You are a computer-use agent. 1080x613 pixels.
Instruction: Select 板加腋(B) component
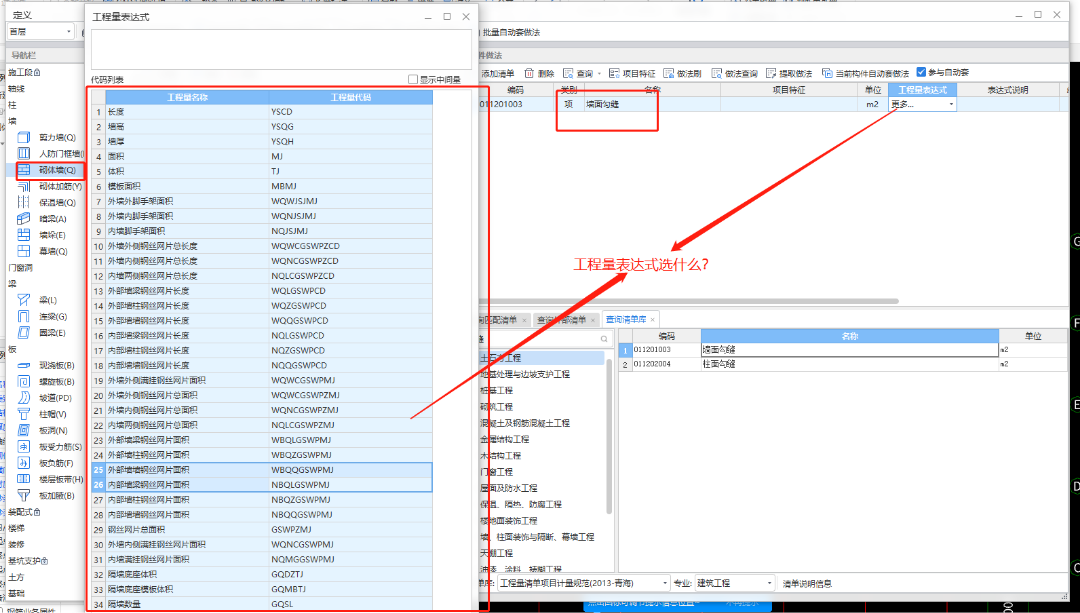(56, 496)
